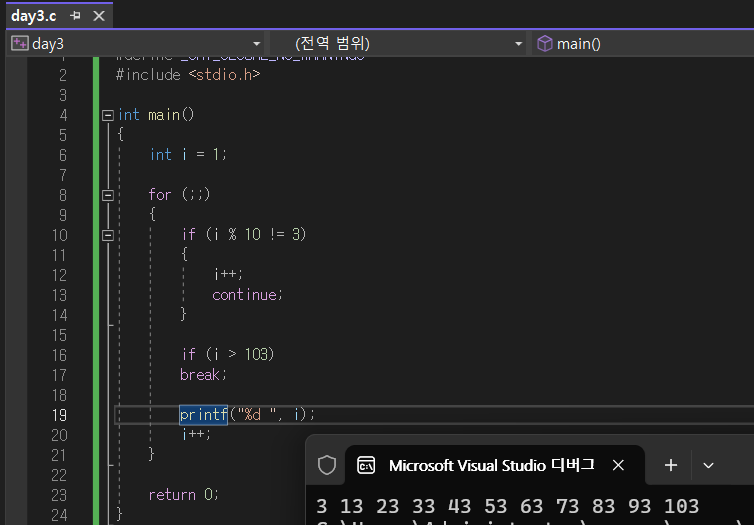Screen dimensions: 754x525
Task: Click the 'break;' statement
Action: coord(203,375)
